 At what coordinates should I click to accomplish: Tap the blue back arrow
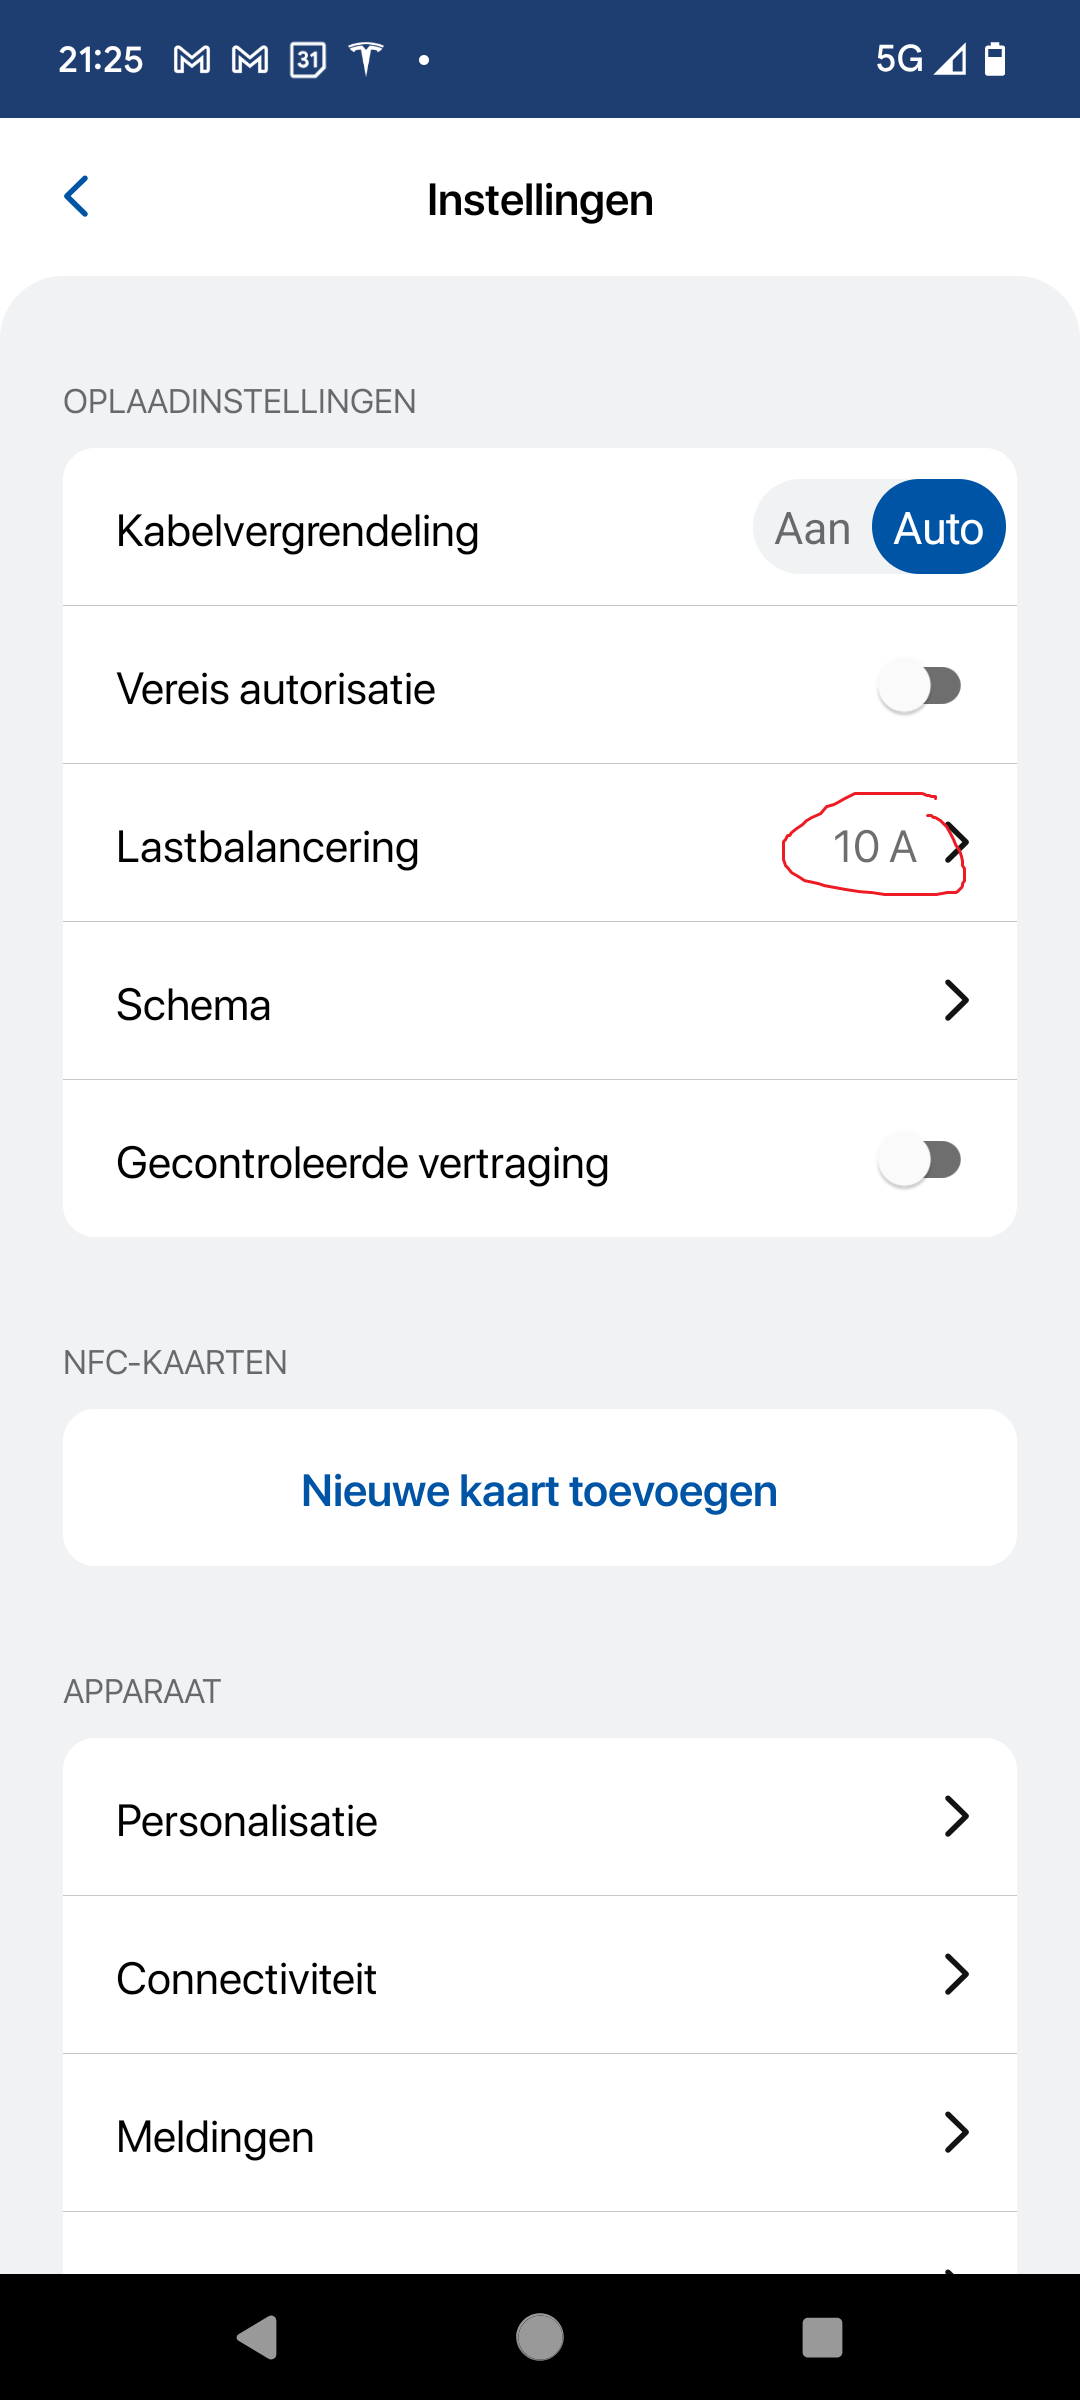pos(77,197)
